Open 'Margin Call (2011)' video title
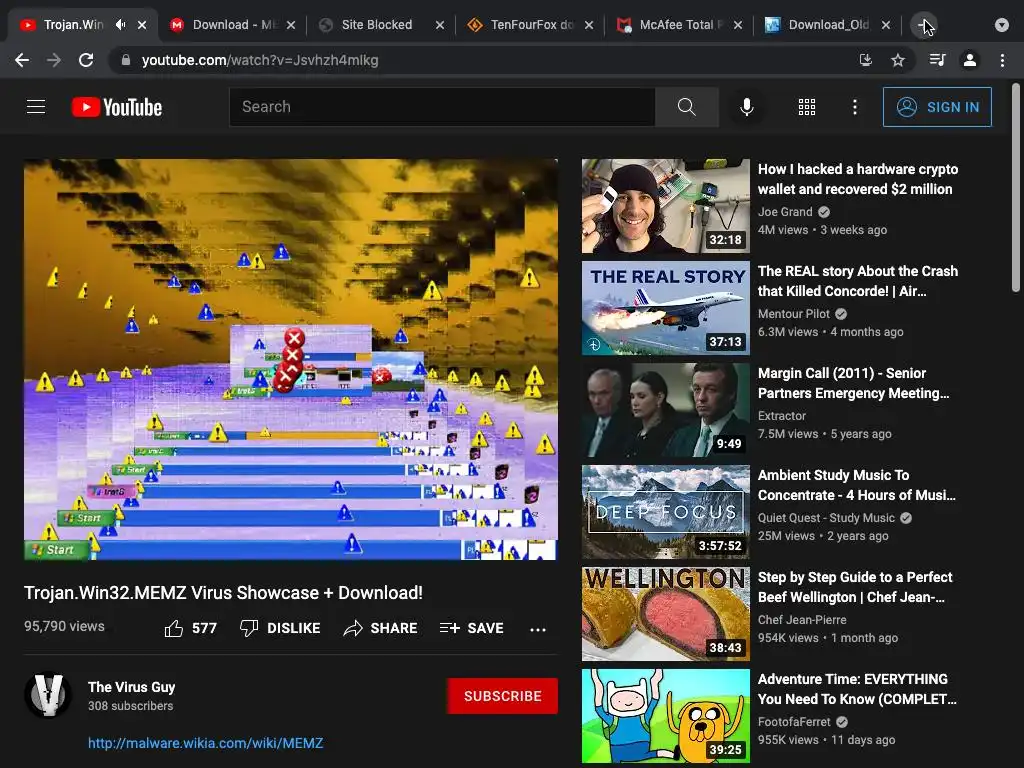1024x768 pixels. (853, 383)
